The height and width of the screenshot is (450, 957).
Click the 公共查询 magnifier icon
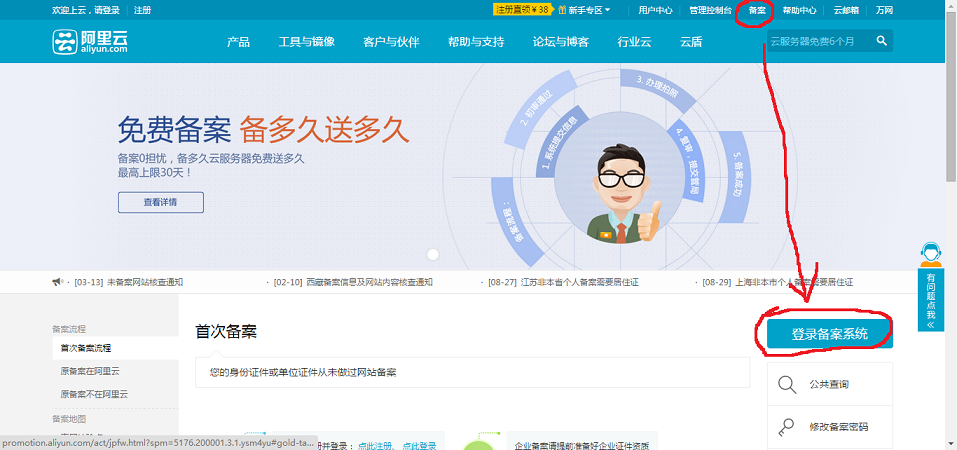tap(788, 384)
